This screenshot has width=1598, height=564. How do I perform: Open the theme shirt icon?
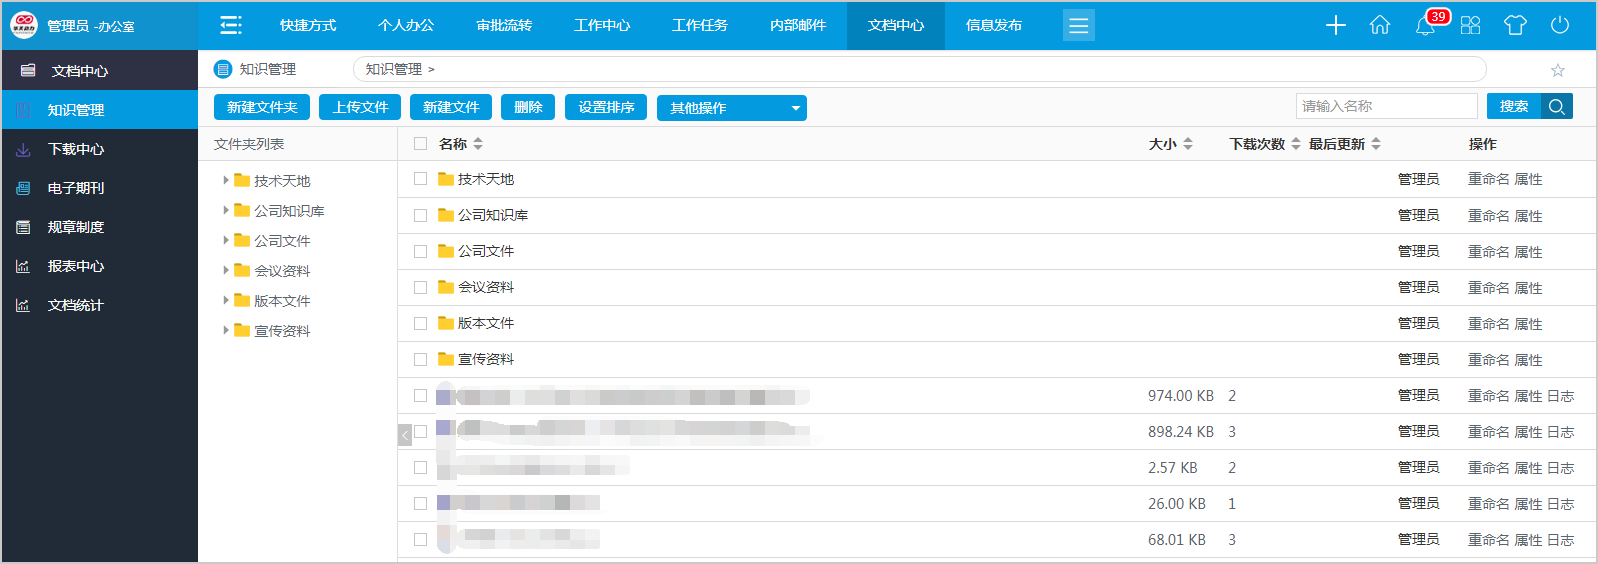click(1515, 26)
